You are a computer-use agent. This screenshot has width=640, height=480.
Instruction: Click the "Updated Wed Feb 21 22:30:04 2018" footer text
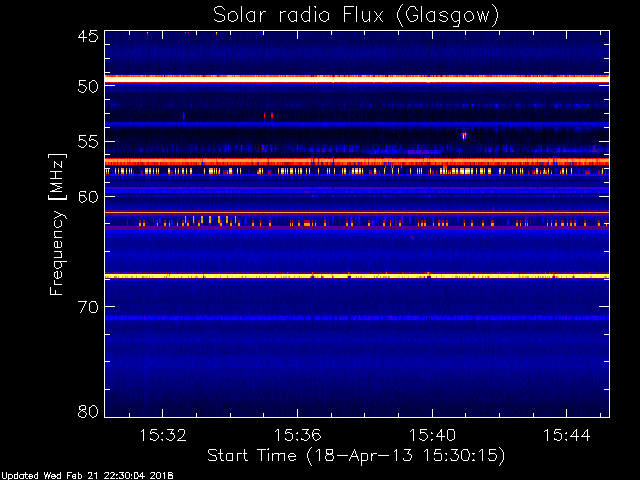coord(87,476)
